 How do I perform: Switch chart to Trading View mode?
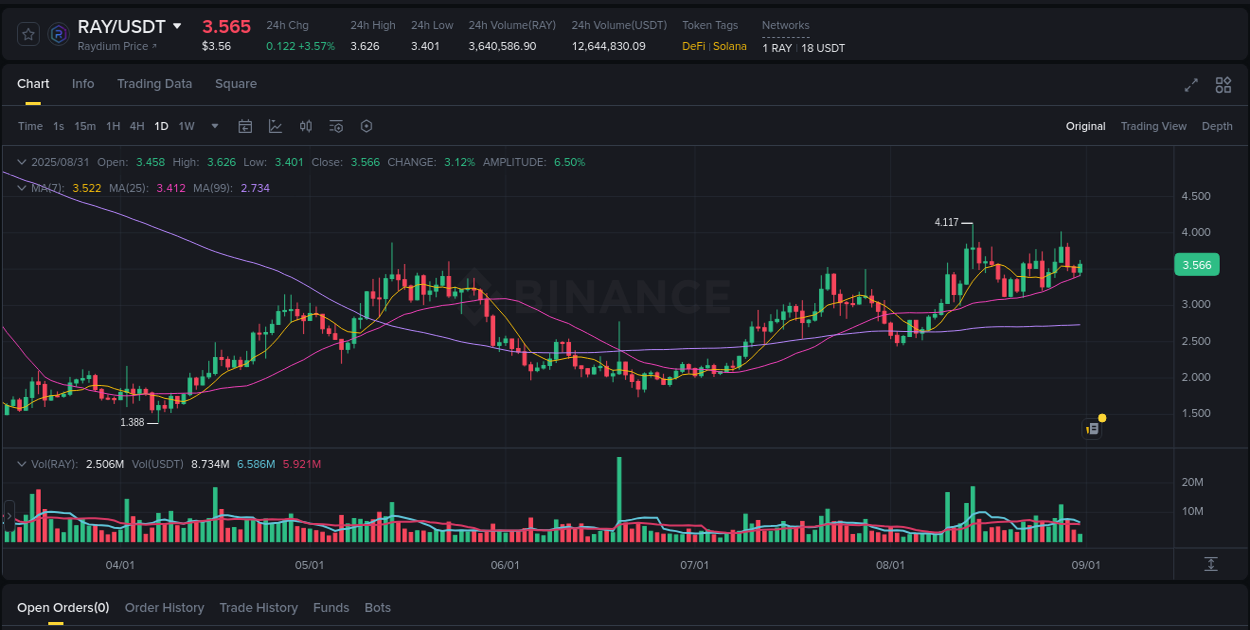coord(1153,126)
